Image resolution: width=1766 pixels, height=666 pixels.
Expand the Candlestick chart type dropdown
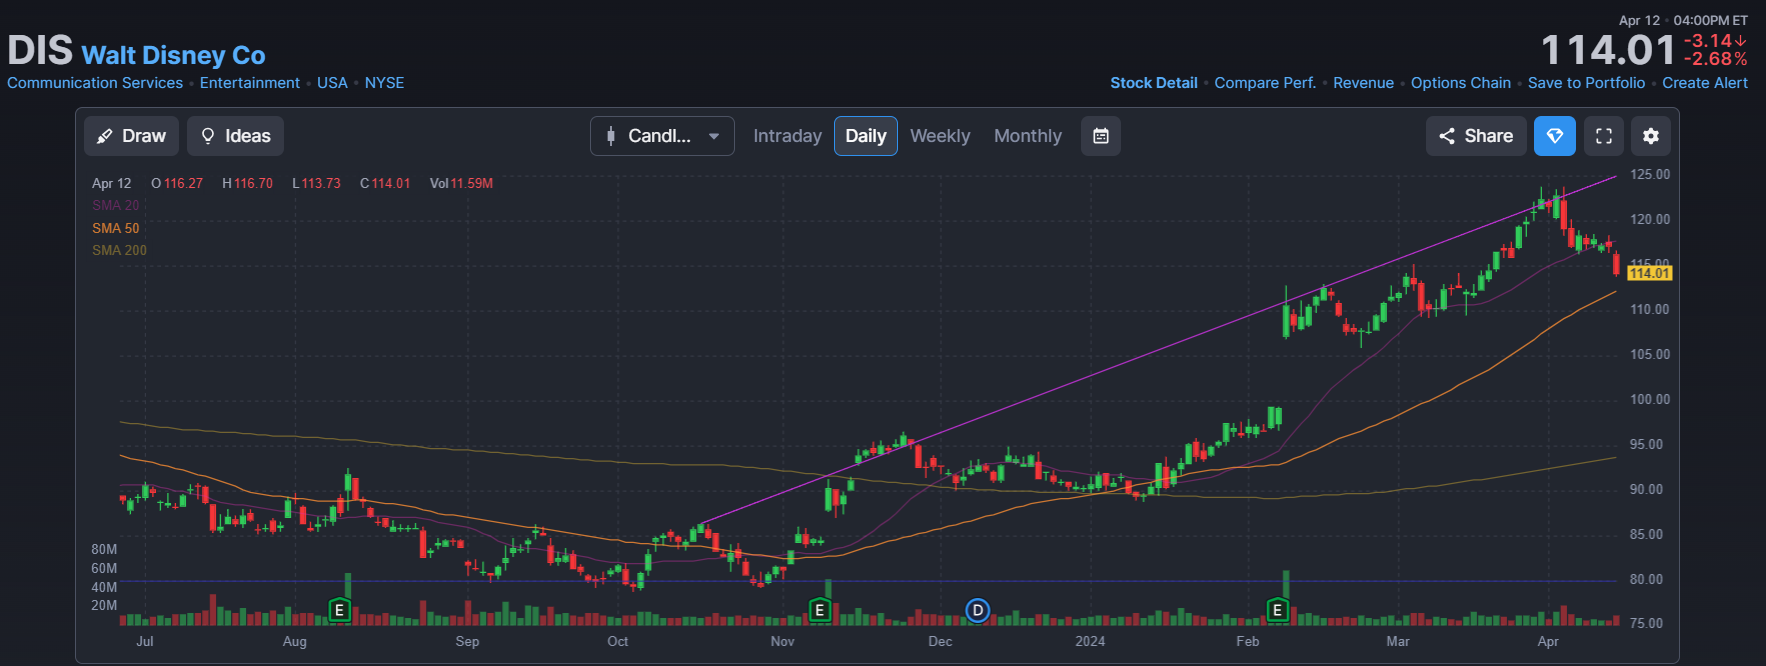coord(662,136)
